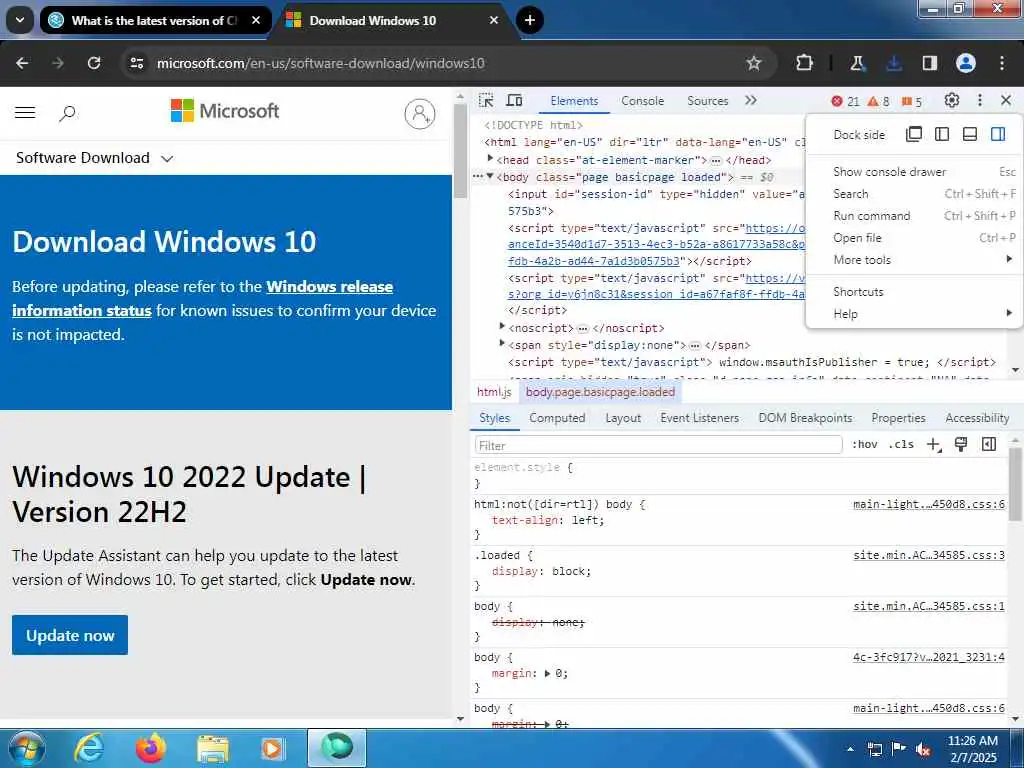The height and width of the screenshot is (768, 1024).
Task: Click the Styles filter input field
Action: pyautogui.click(x=658, y=445)
